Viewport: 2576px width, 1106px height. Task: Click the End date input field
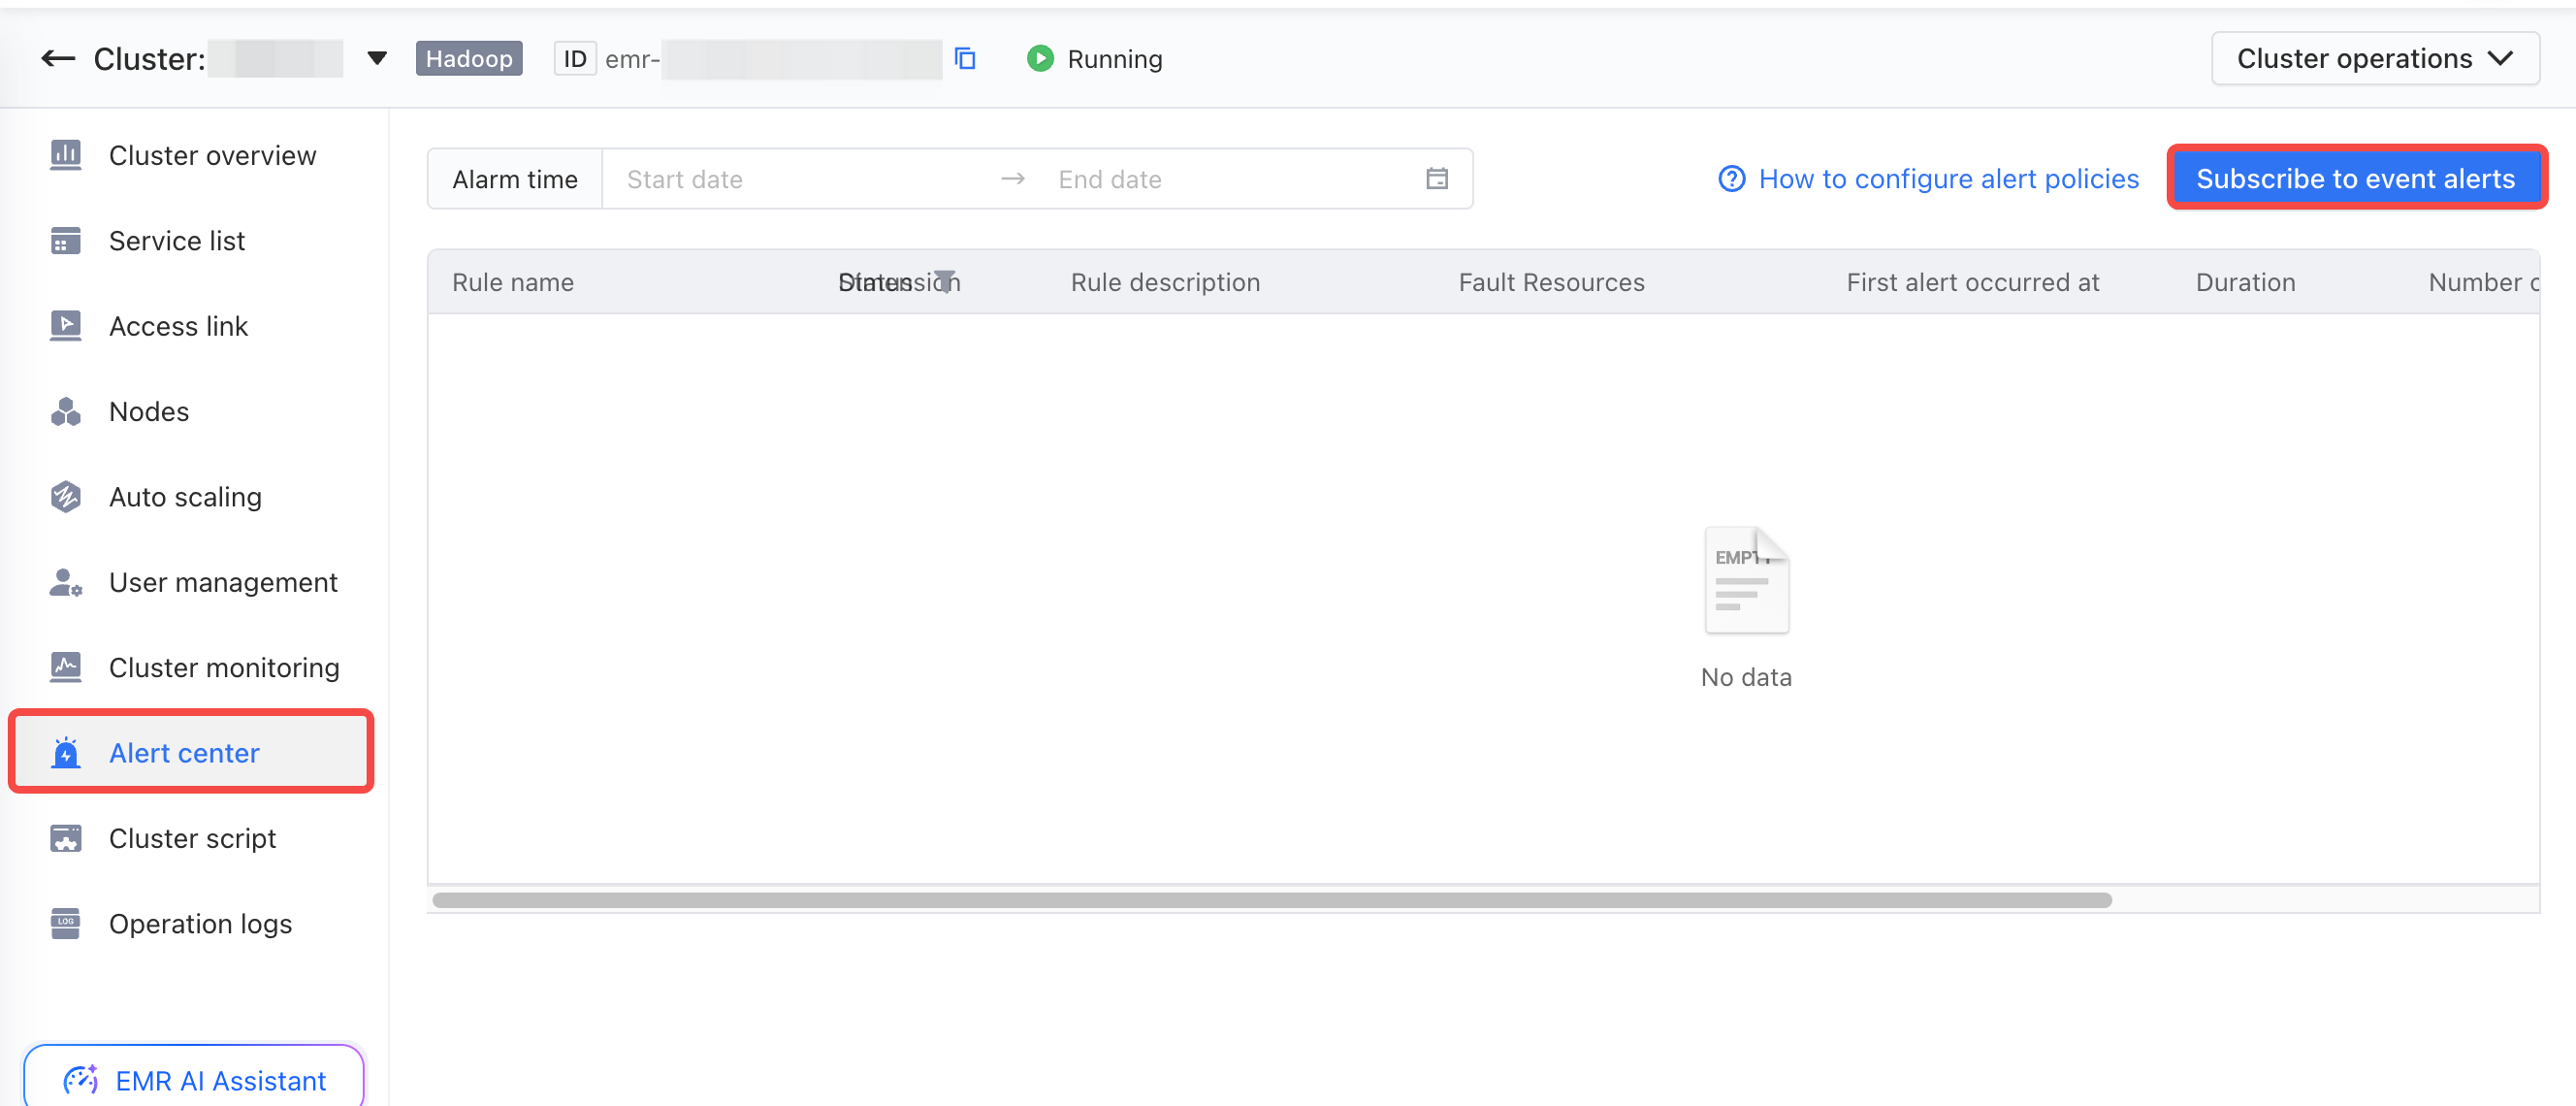(x=1230, y=179)
